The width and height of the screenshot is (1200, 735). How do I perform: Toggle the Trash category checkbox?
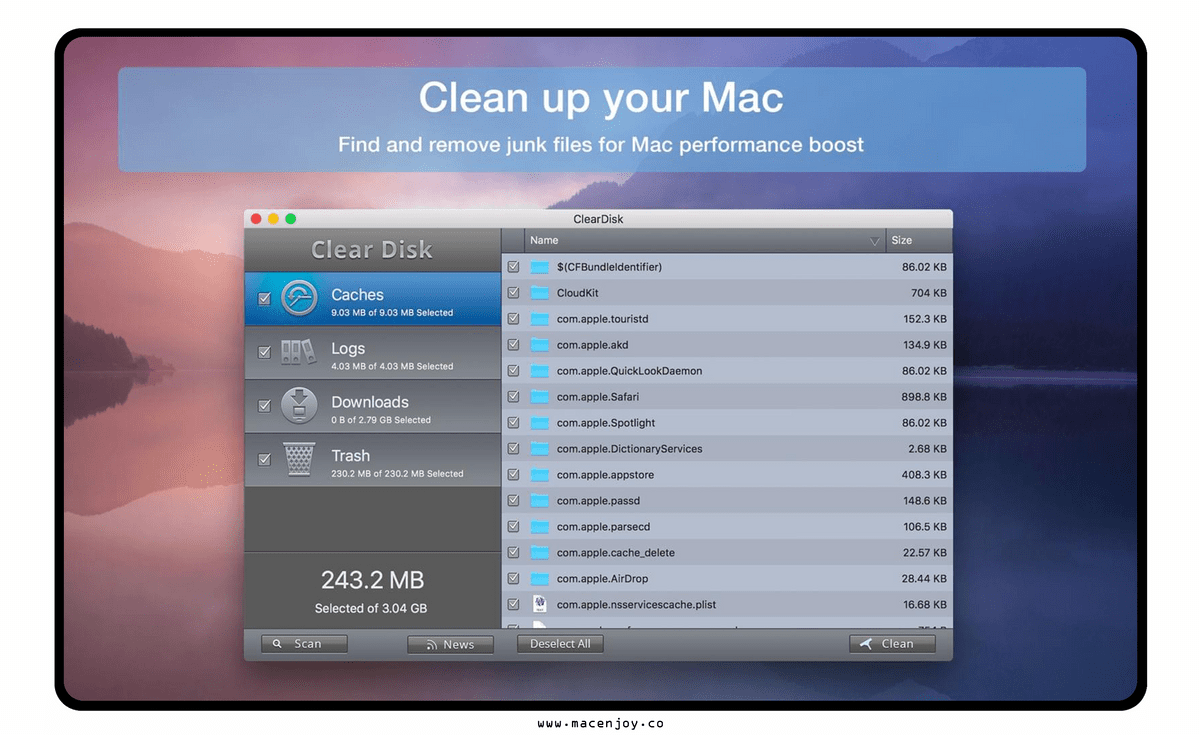point(264,460)
